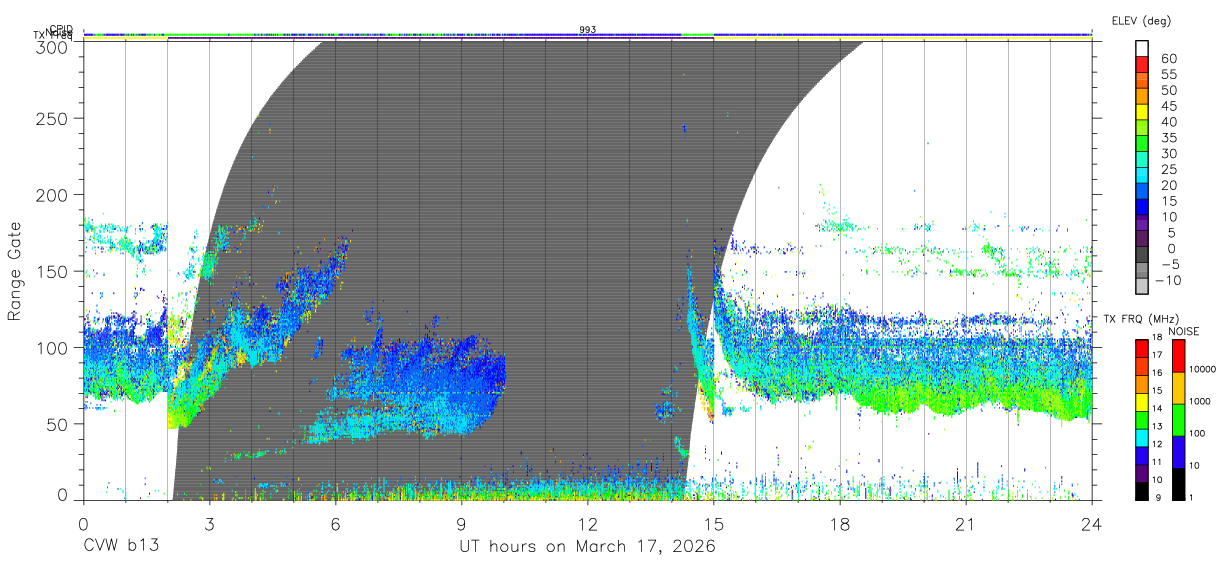Pick the yellow 40–45 segment of ELEV colorbar
Viewport: 1228px width, 567px height.
1143,112
